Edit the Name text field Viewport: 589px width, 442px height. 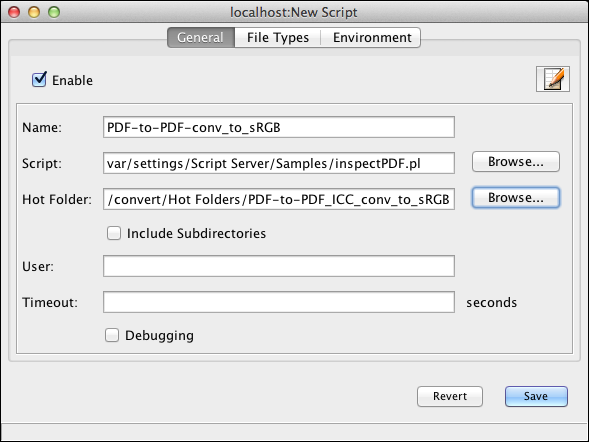pyautogui.click(x=279, y=127)
